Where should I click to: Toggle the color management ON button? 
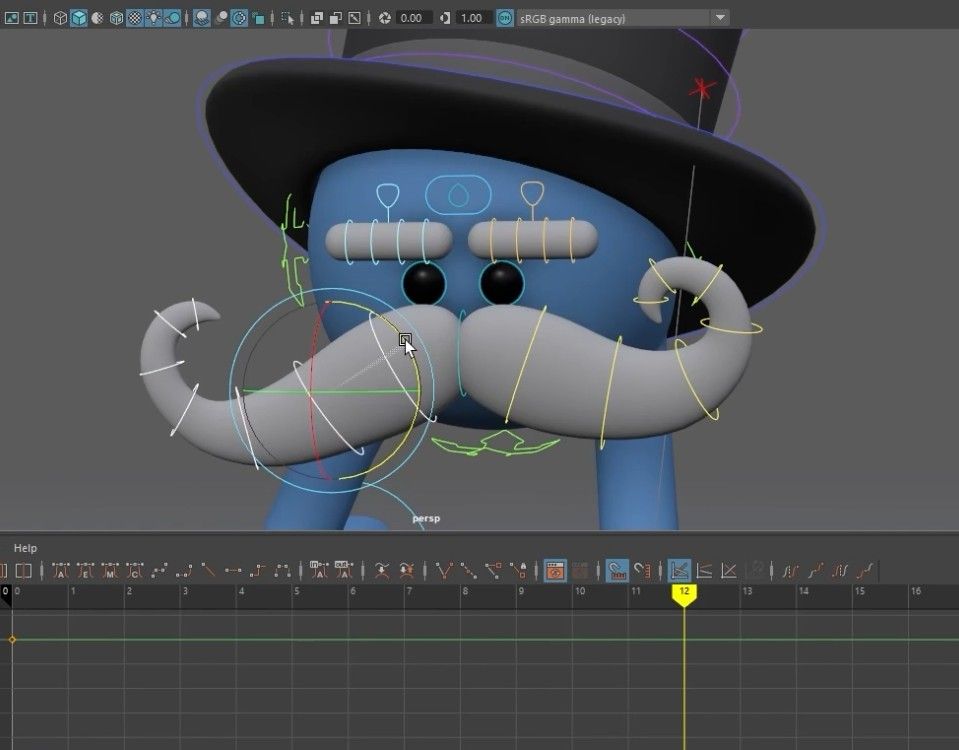pyautogui.click(x=505, y=18)
